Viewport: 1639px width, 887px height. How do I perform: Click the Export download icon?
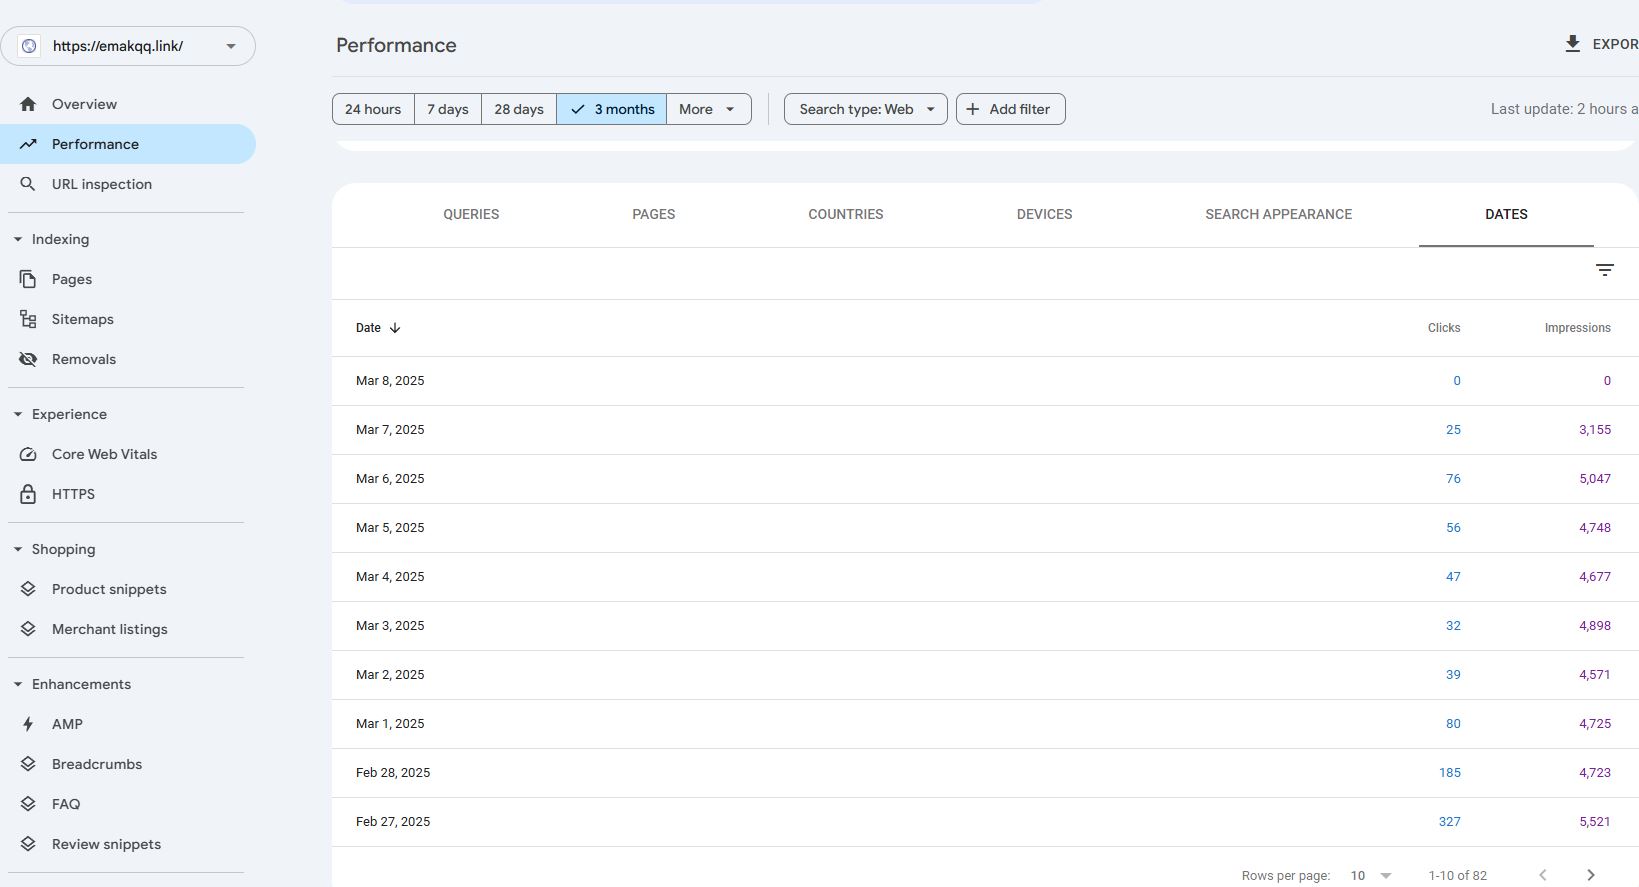pyautogui.click(x=1572, y=44)
